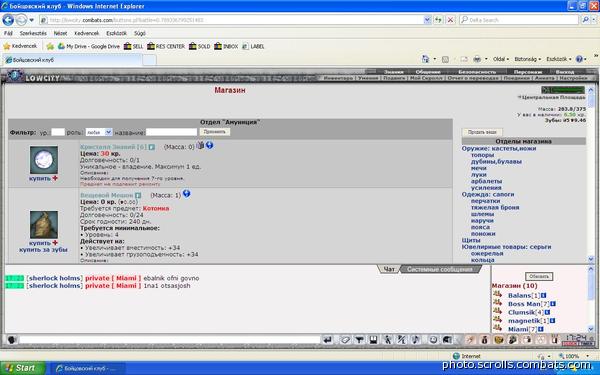600x375 pixels.
Task: Click the browser Back arrow button
Action: pos(8,20)
